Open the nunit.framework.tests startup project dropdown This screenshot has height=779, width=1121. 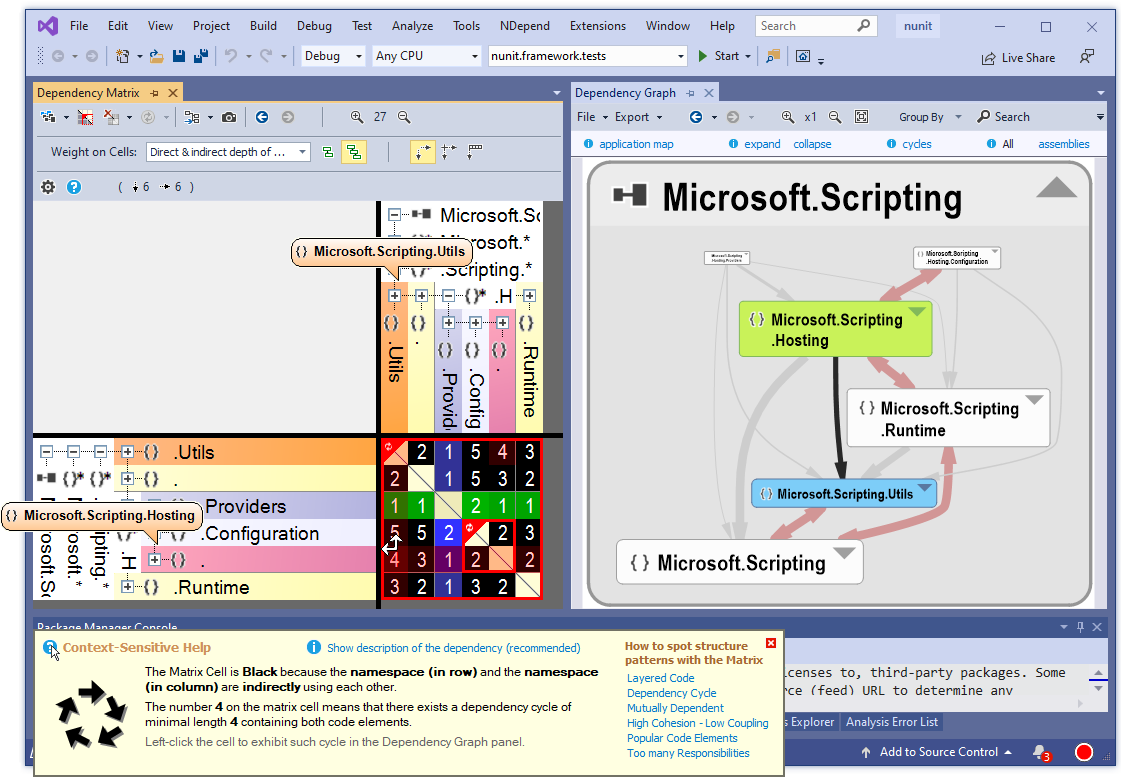click(x=588, y=56)
